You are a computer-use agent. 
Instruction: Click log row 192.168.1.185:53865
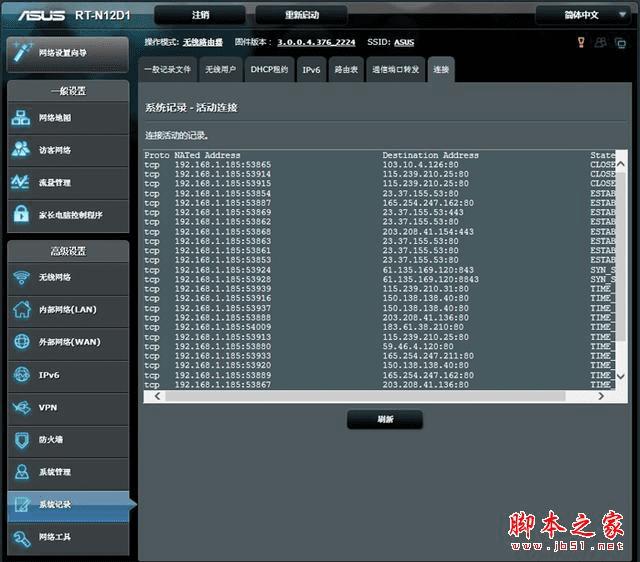coord(222,164)
